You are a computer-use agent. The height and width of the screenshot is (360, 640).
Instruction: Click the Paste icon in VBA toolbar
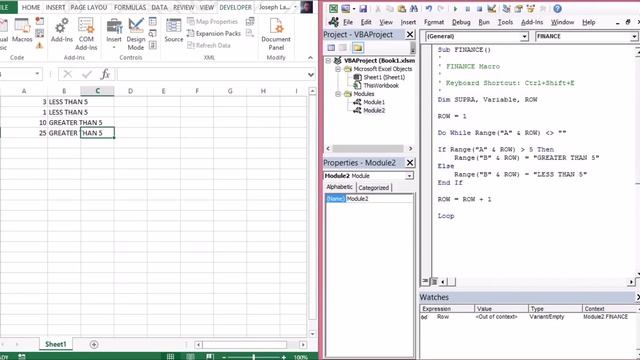(402, 8)
